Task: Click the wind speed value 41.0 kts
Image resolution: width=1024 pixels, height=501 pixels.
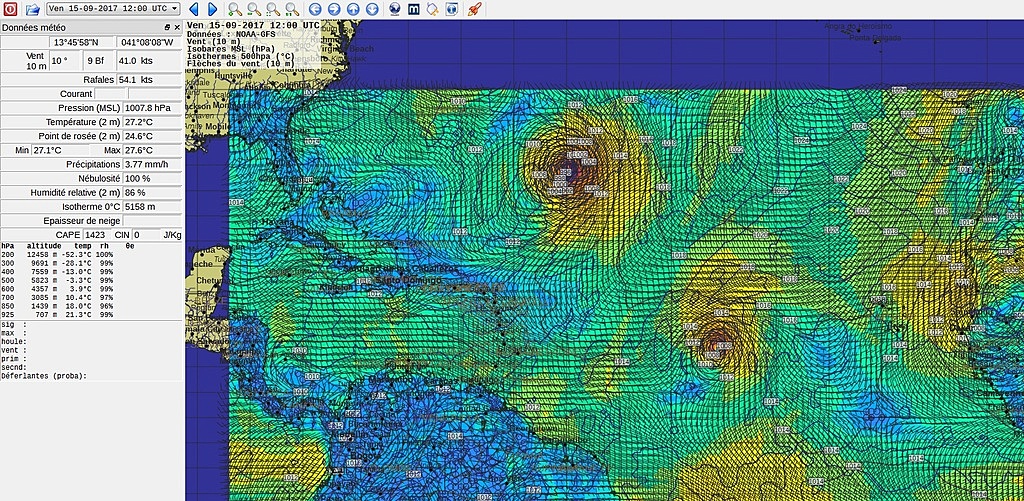Action: coord(149,61)
